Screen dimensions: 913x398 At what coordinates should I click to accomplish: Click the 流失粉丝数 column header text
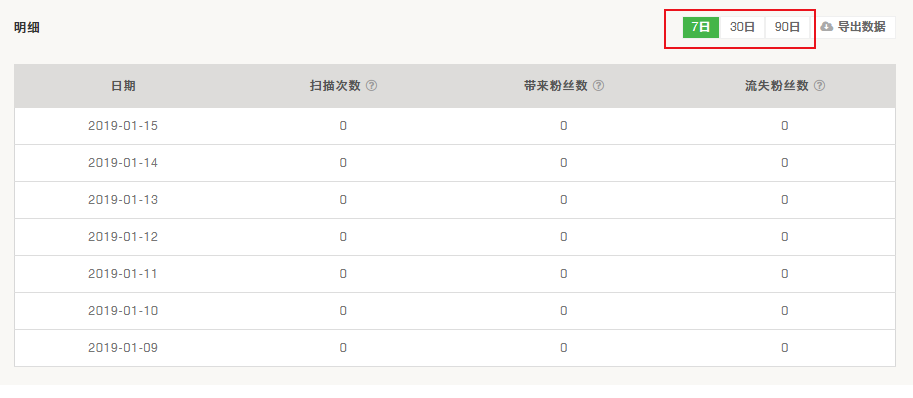point(777,86)
